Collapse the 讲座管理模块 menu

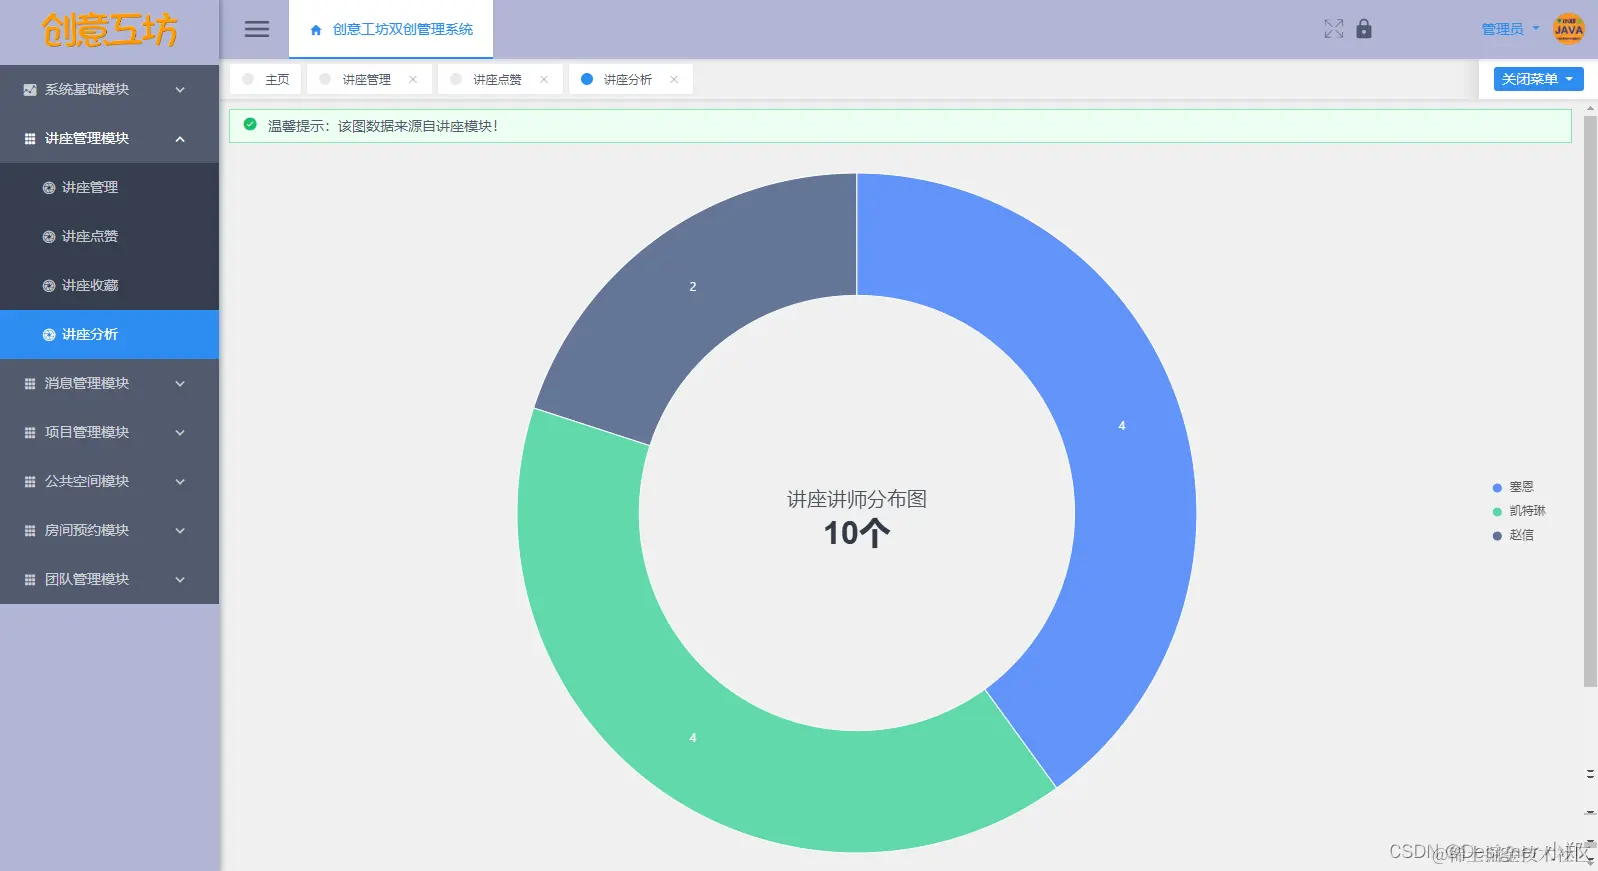[x=109, y=138]
